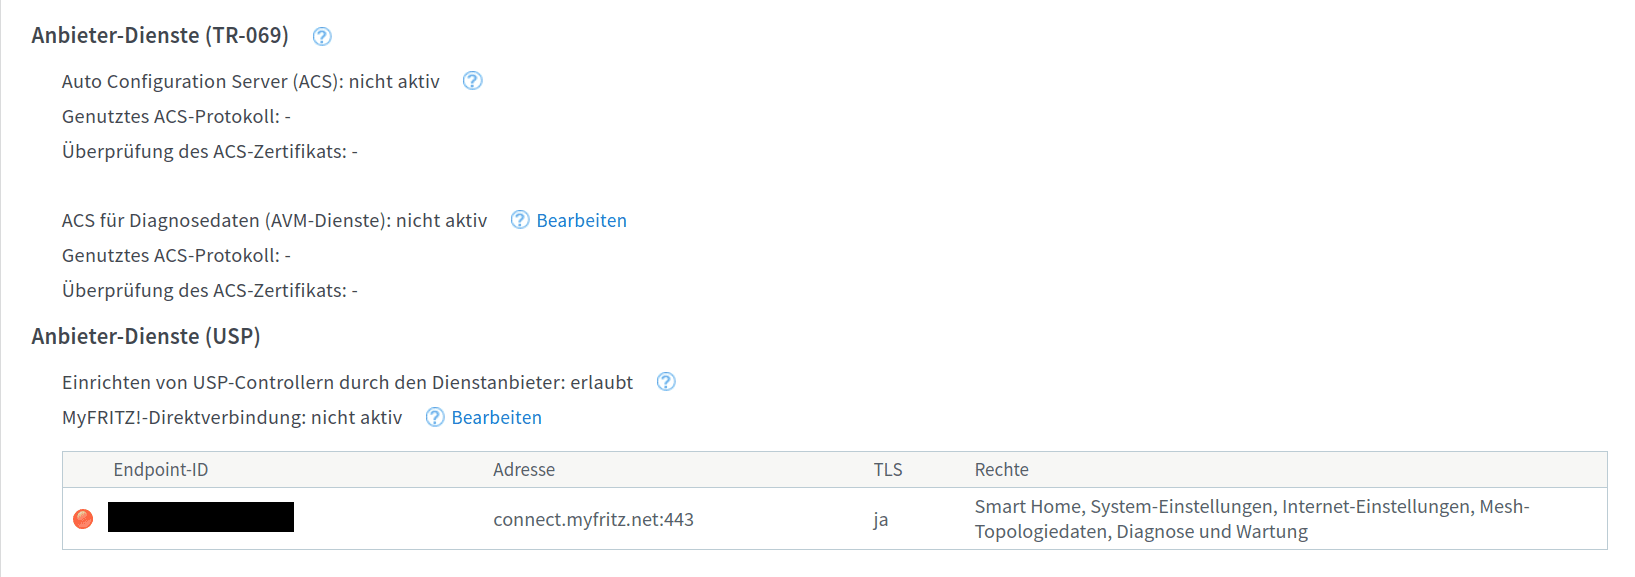The width and height of the screenshot is (1635, 577).
Task: Open help icon for USP-Controller setup
Action: pos(666,382)
